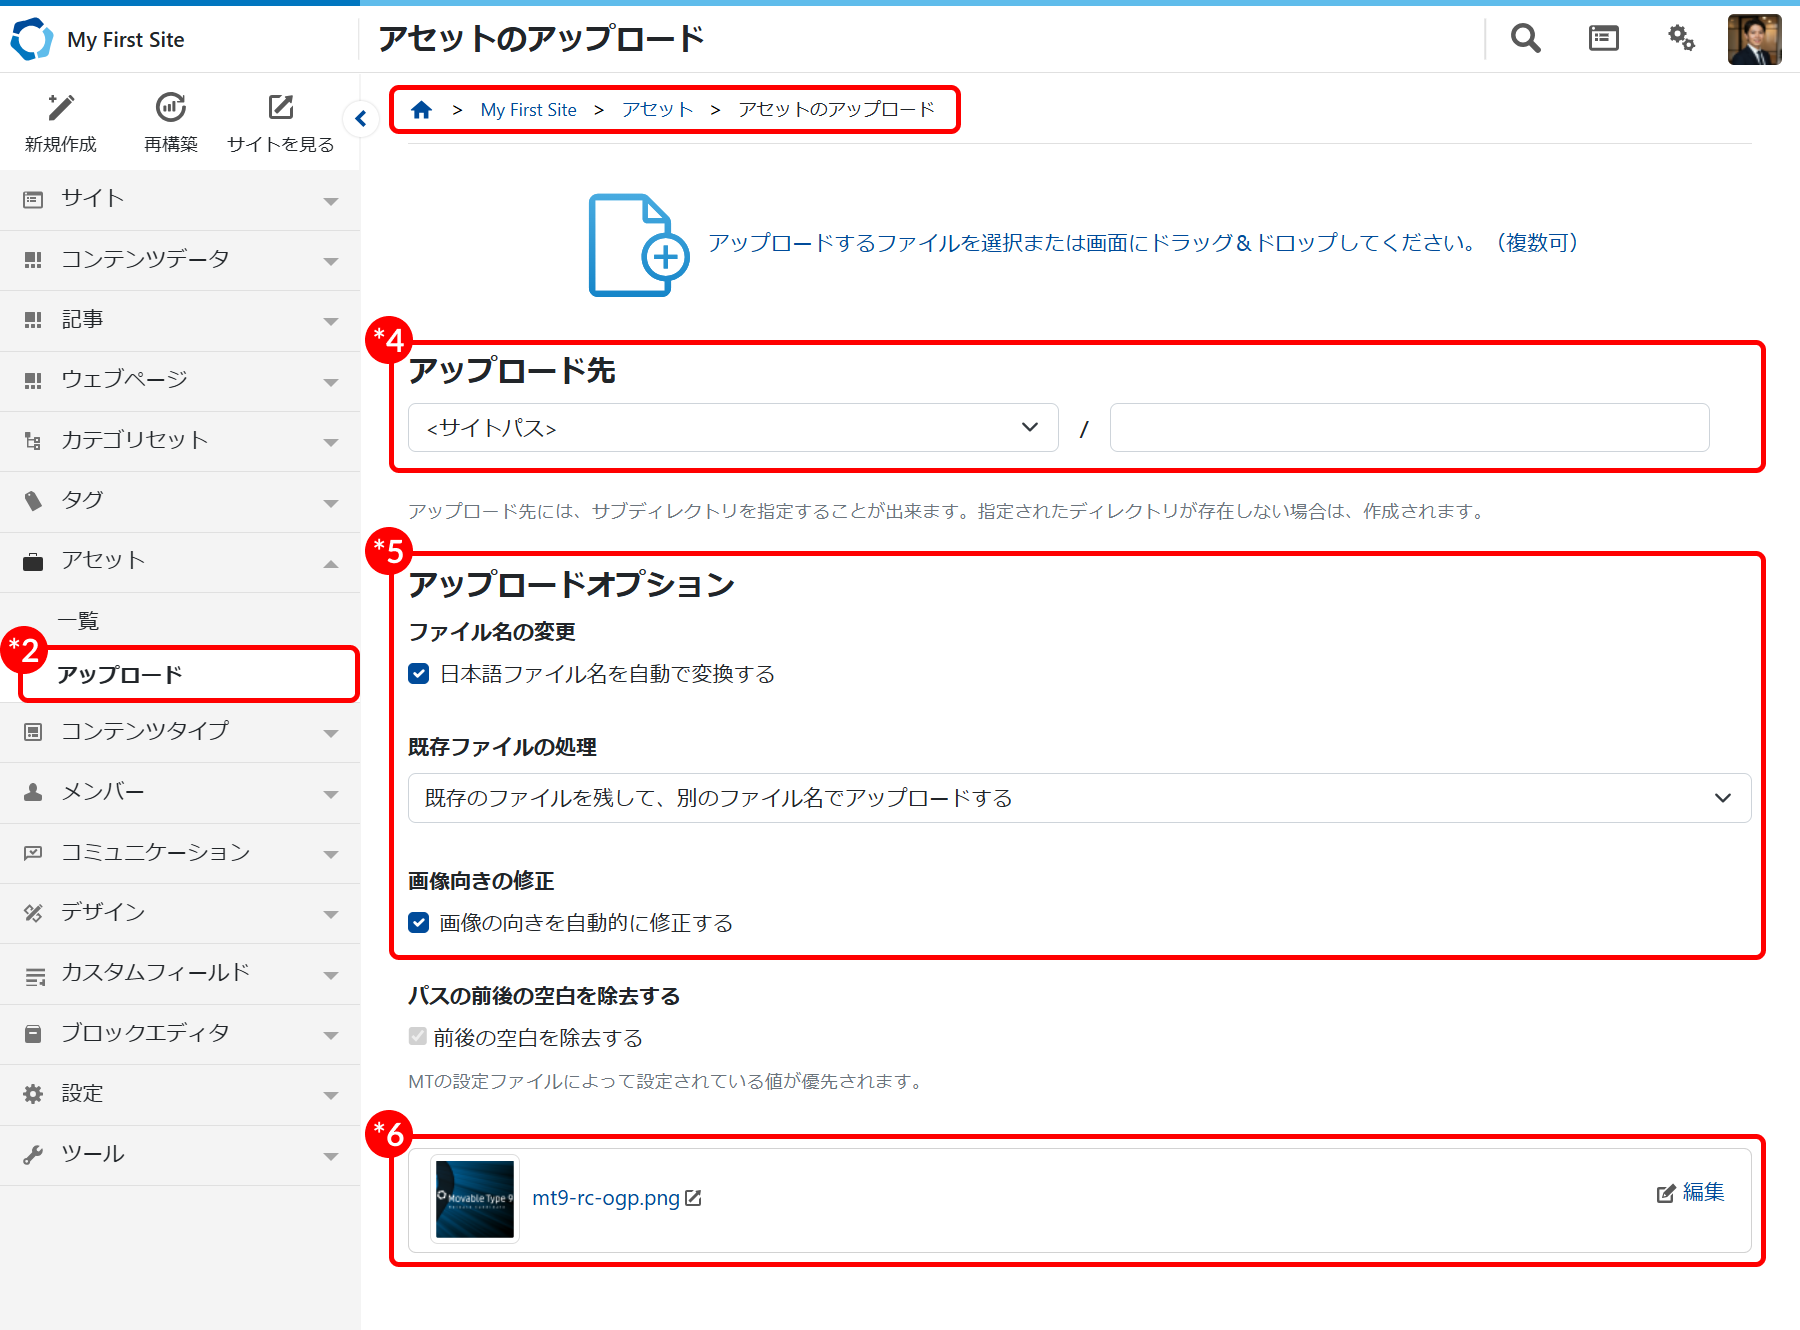The width and height of the screenshot is (1800, 1330).
Task: Open the 既存ファイルの処理 dropdown
Action: (1078, 798)
